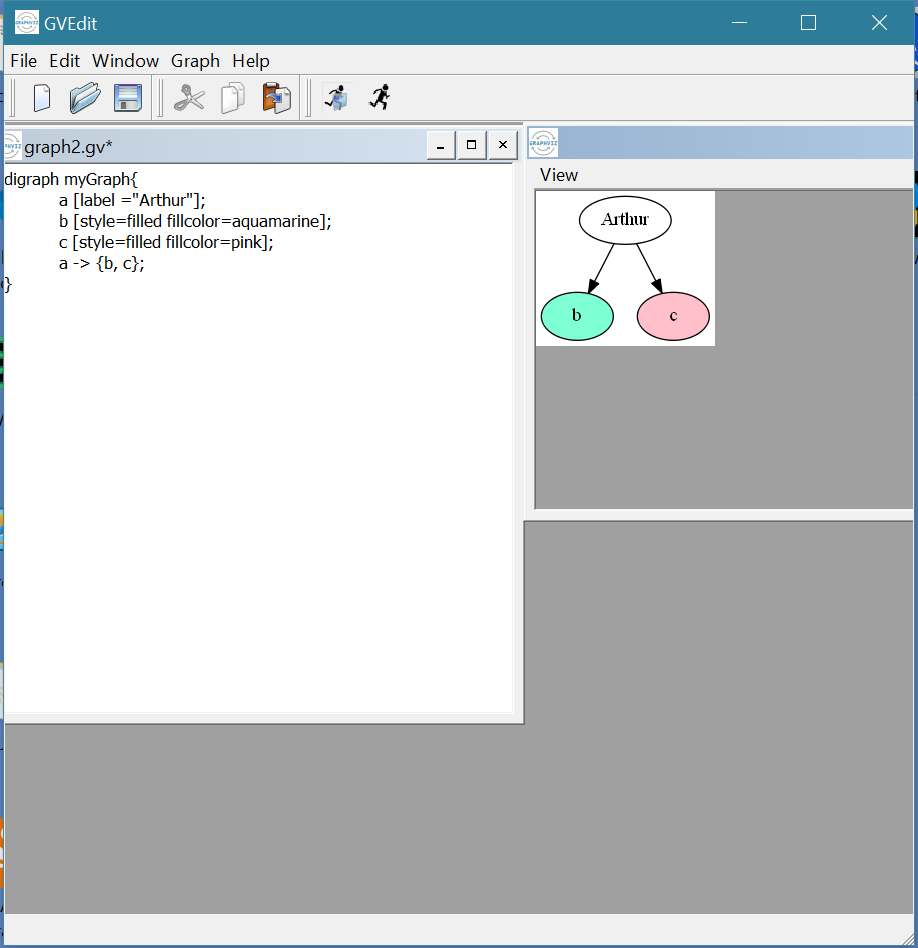Cut selection with the scissors icon
The width and height of the screenshot is (918, 948).
point(189,98)
